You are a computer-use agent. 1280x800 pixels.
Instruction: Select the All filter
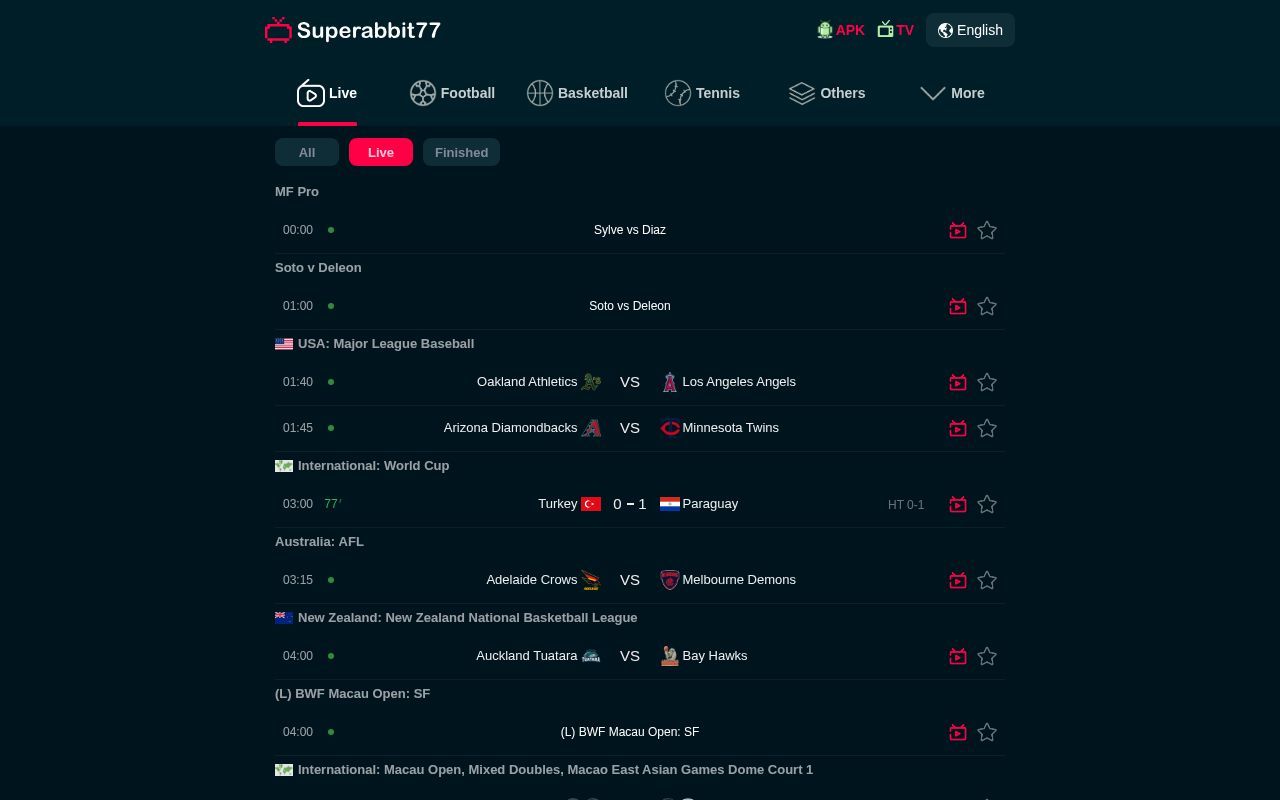(307, 152)
